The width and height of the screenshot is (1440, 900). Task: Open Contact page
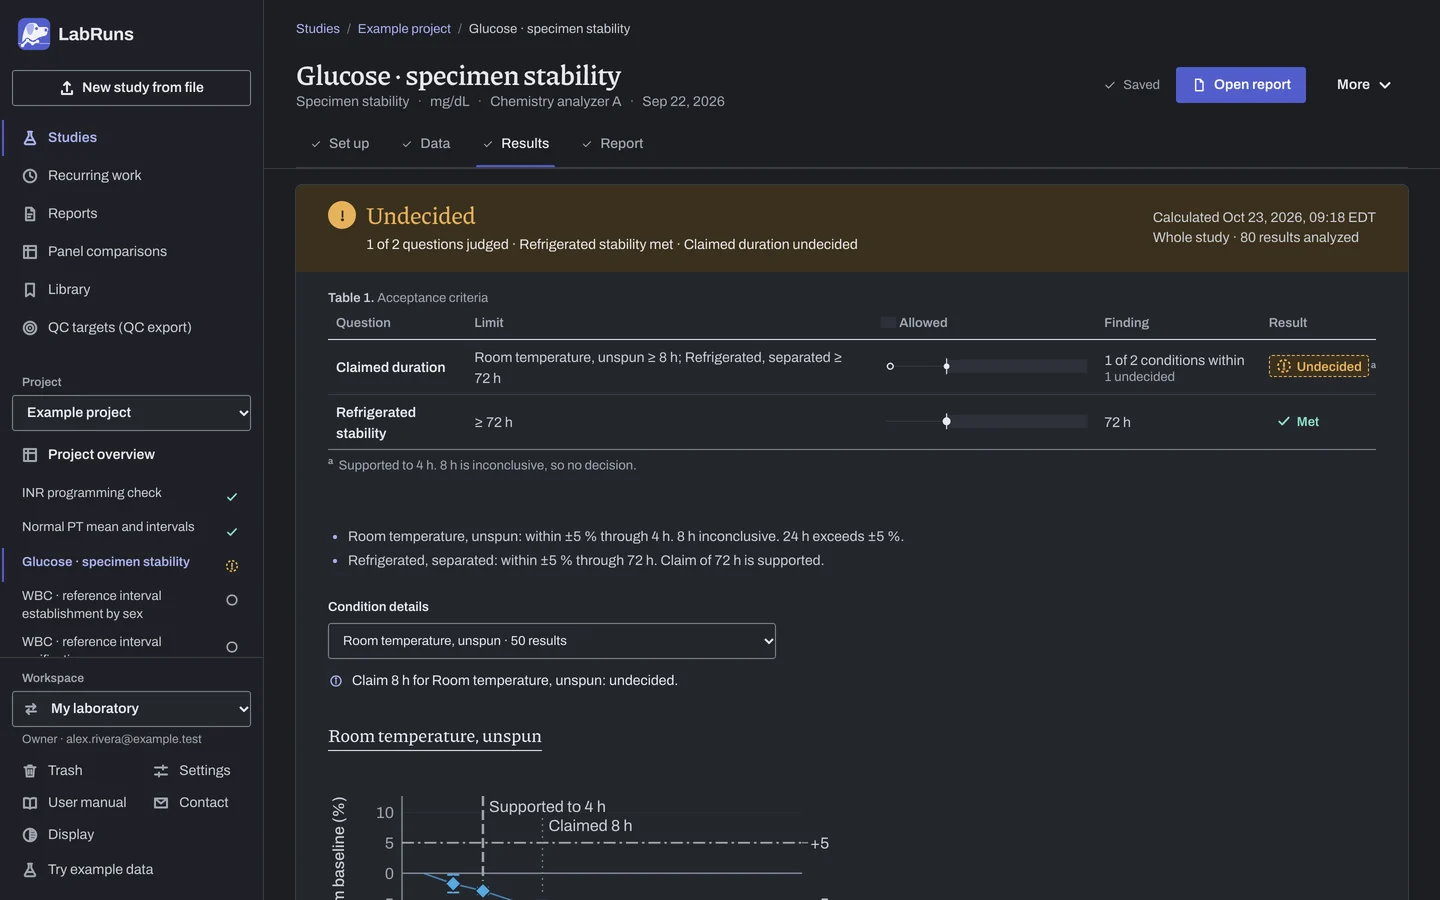tap(203, 803)
